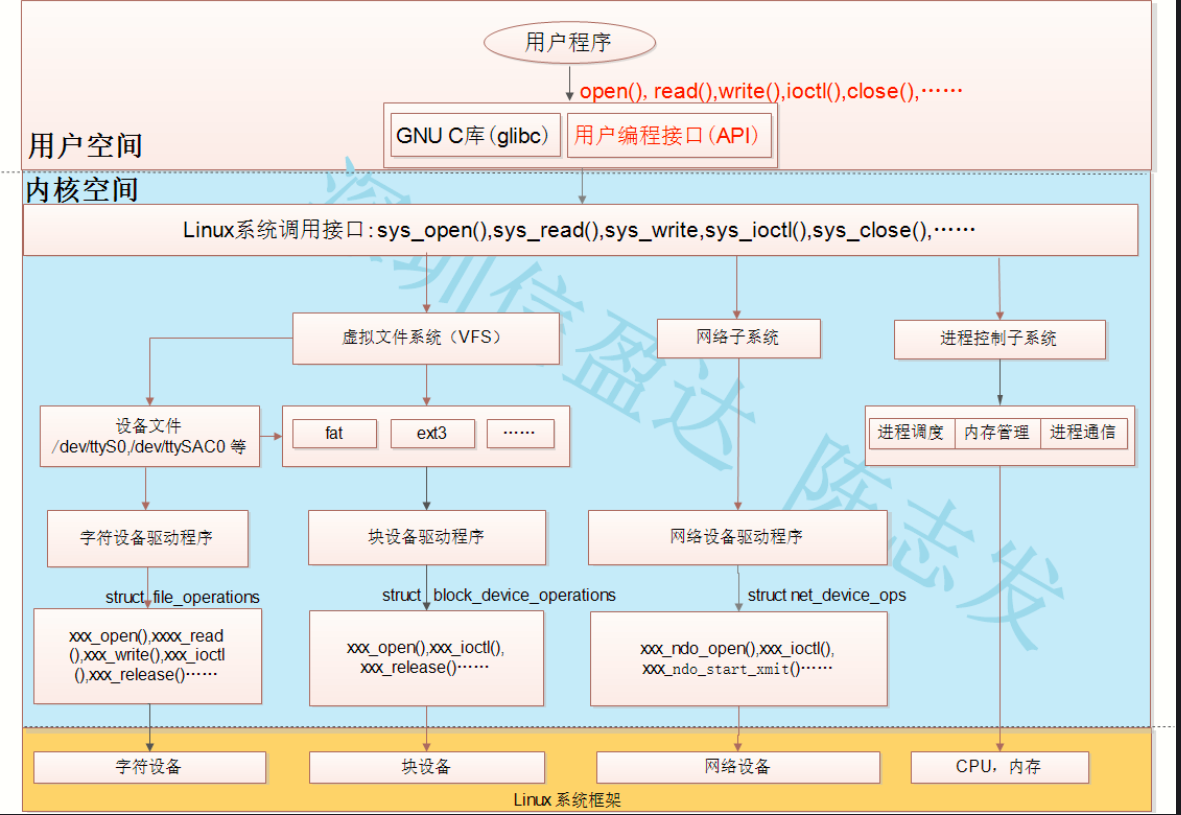This screenshot has width=1181, height=815.
Task: Click the fat filesystem box
Action: click(x=334, y=434)
